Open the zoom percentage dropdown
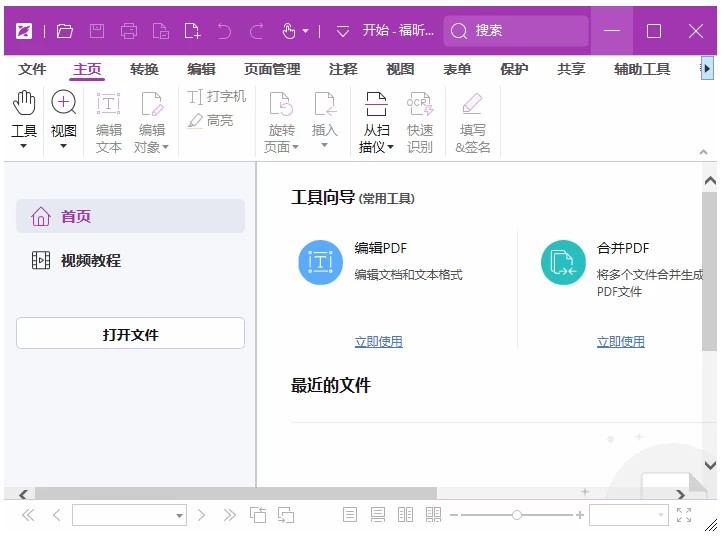Image resolution: width=722 pixels, height=544 pixels. click(661, 516)
